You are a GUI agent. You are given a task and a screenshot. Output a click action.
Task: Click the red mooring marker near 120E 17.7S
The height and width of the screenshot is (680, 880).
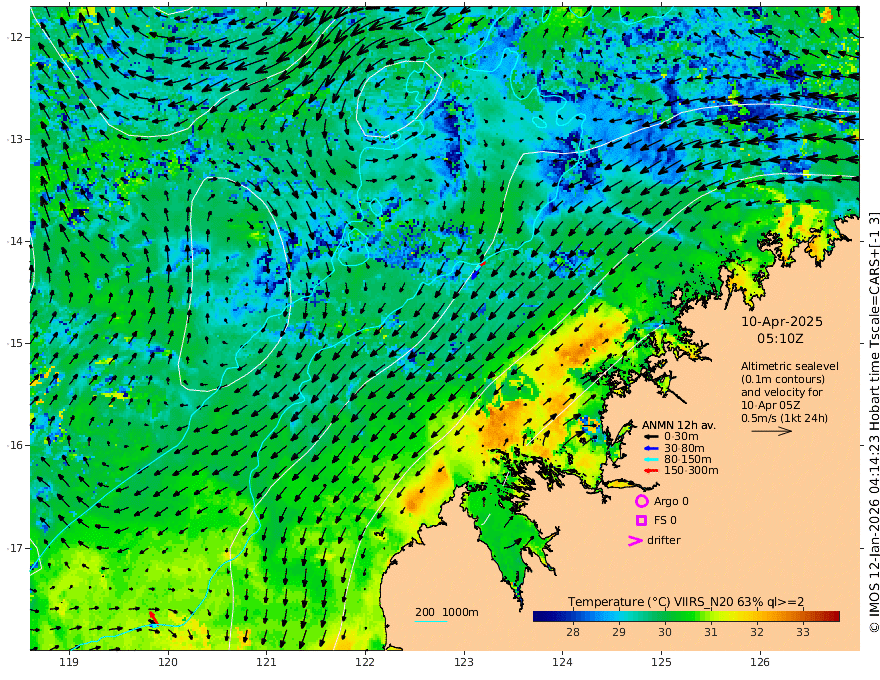coord(152,617)
